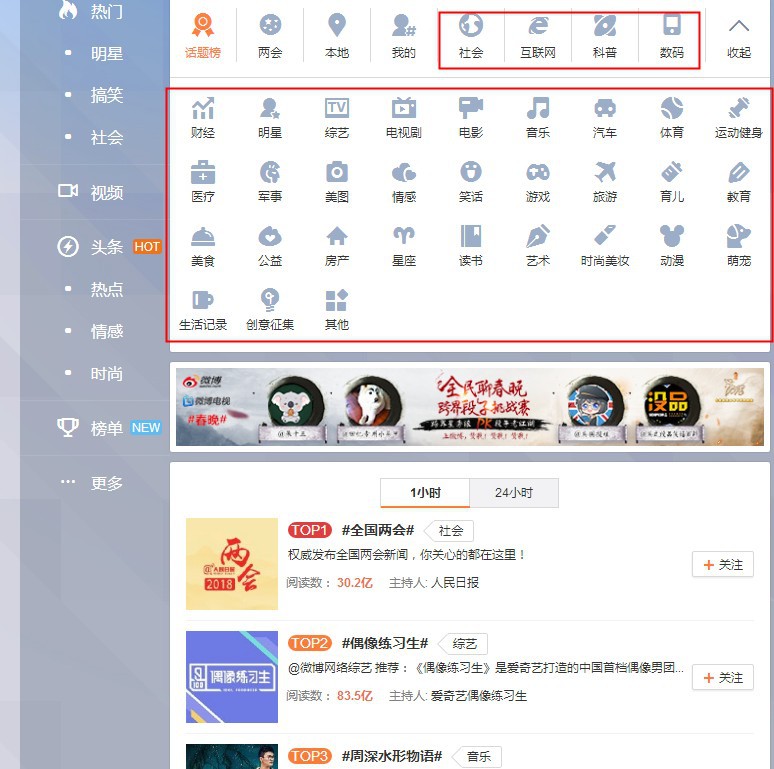Select the 房产 real estate category
Viewport: 774px width, 769px height.
337,246
